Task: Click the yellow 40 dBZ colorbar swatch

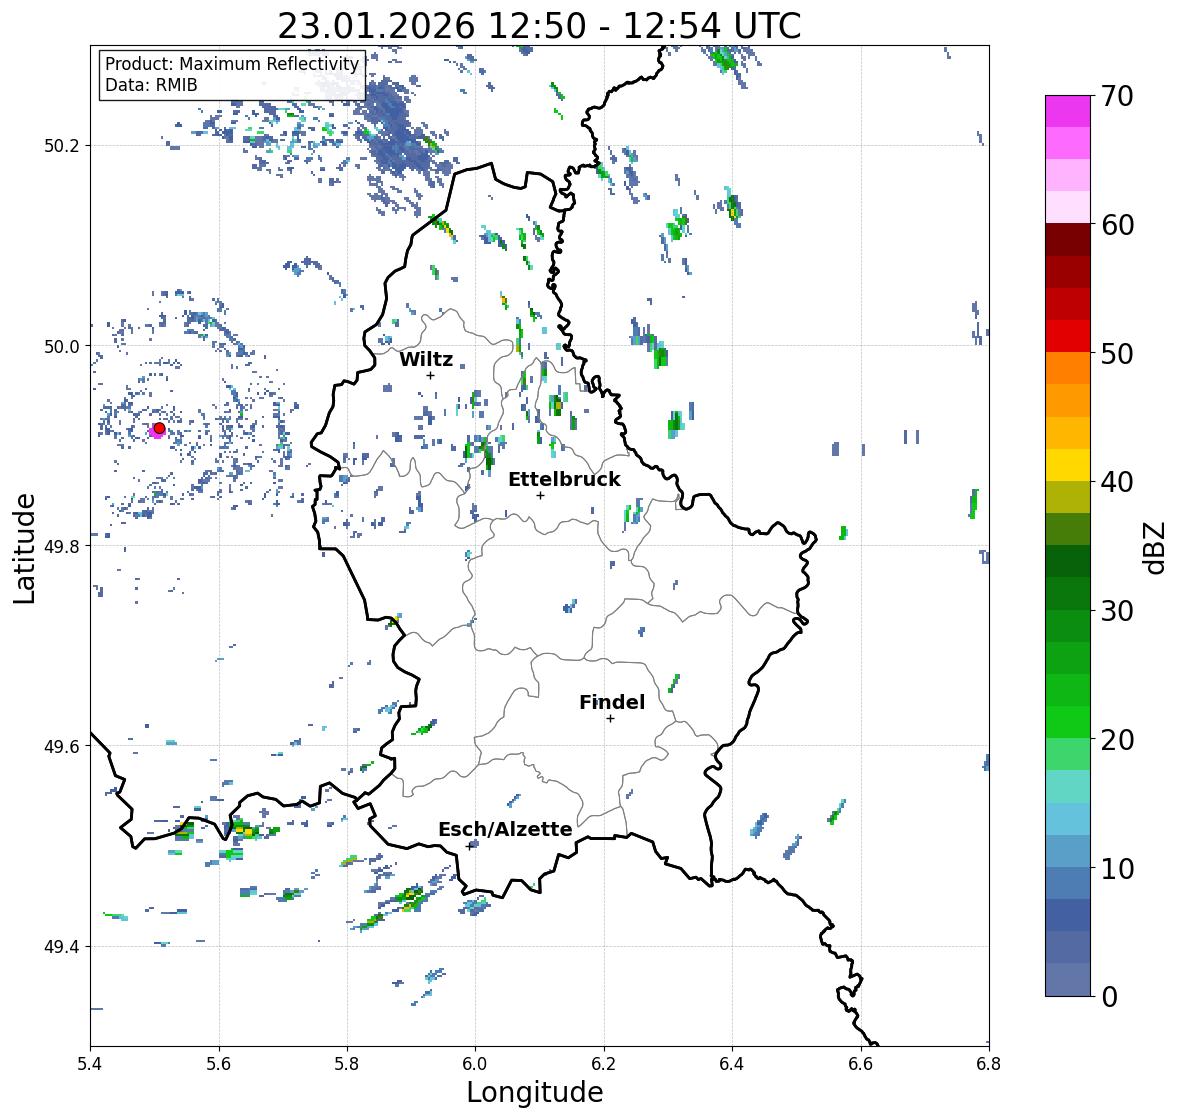Action: coord(1068,465)
